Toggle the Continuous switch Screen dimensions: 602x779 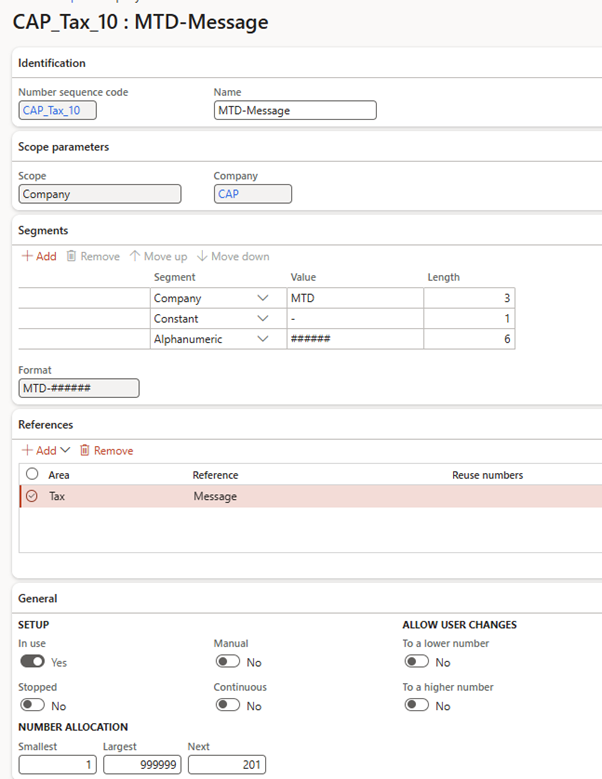[228, 704]
